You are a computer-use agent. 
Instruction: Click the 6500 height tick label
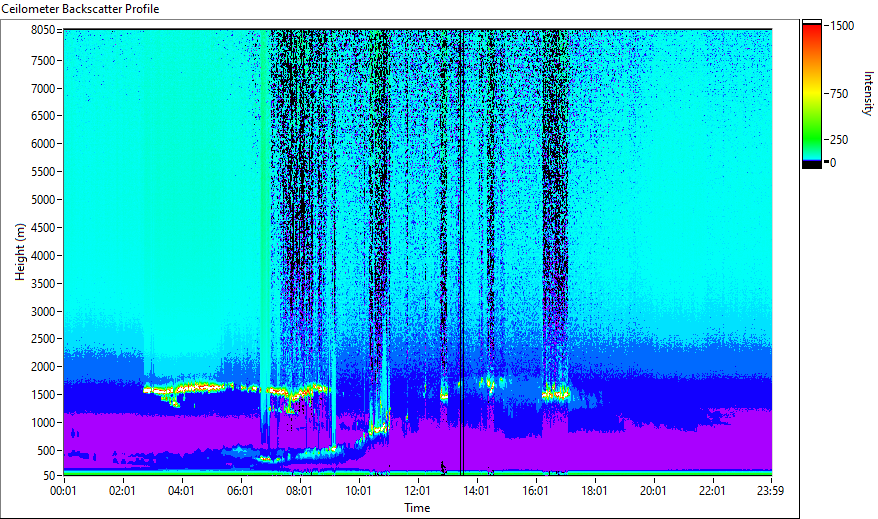[x=43, y=116]
